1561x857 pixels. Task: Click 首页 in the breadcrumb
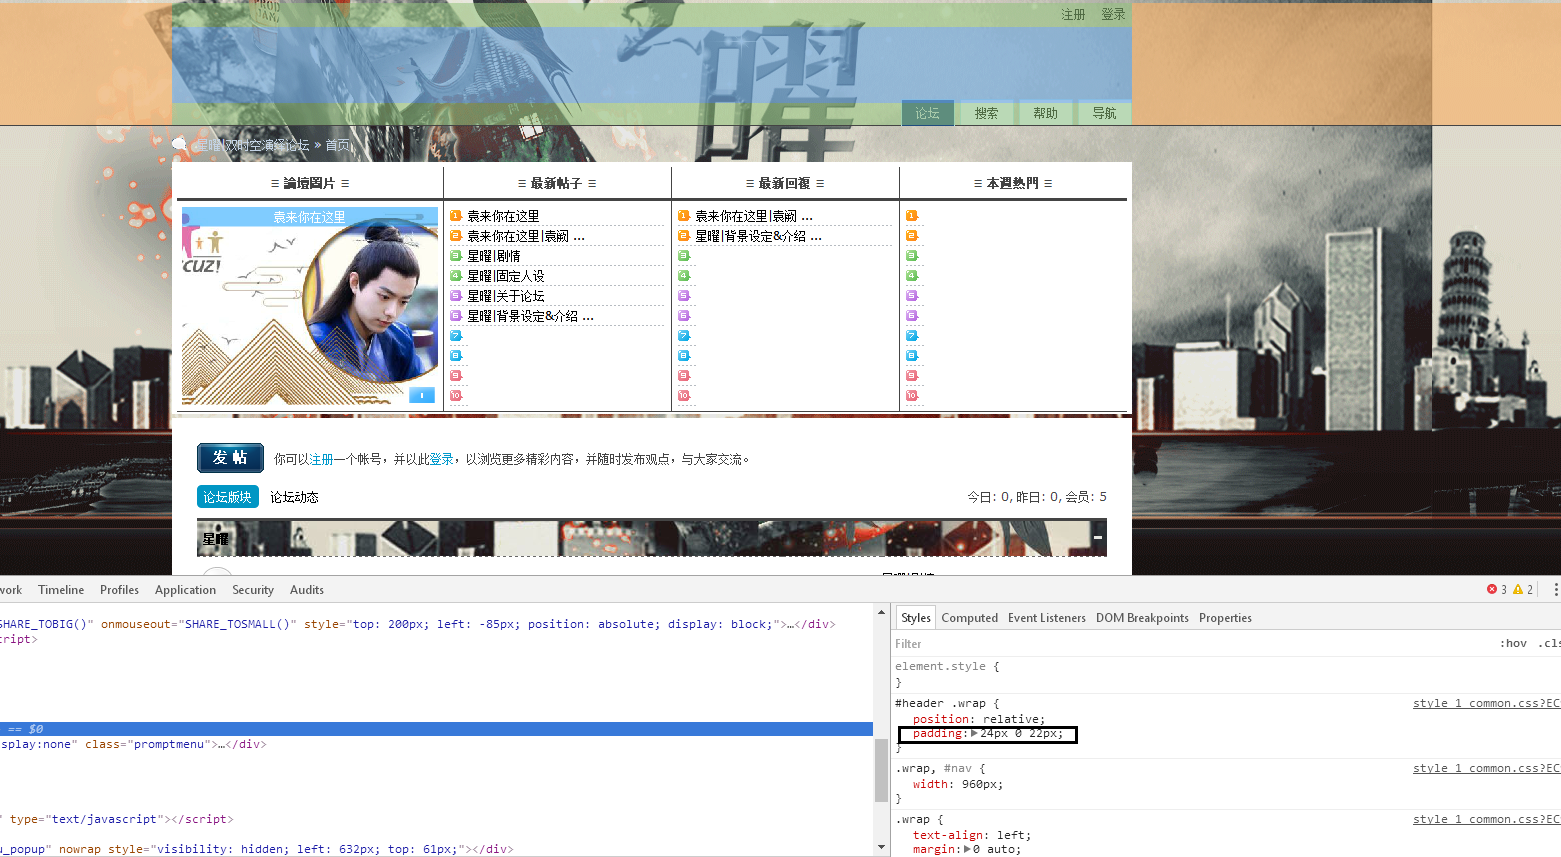[338, 145]
